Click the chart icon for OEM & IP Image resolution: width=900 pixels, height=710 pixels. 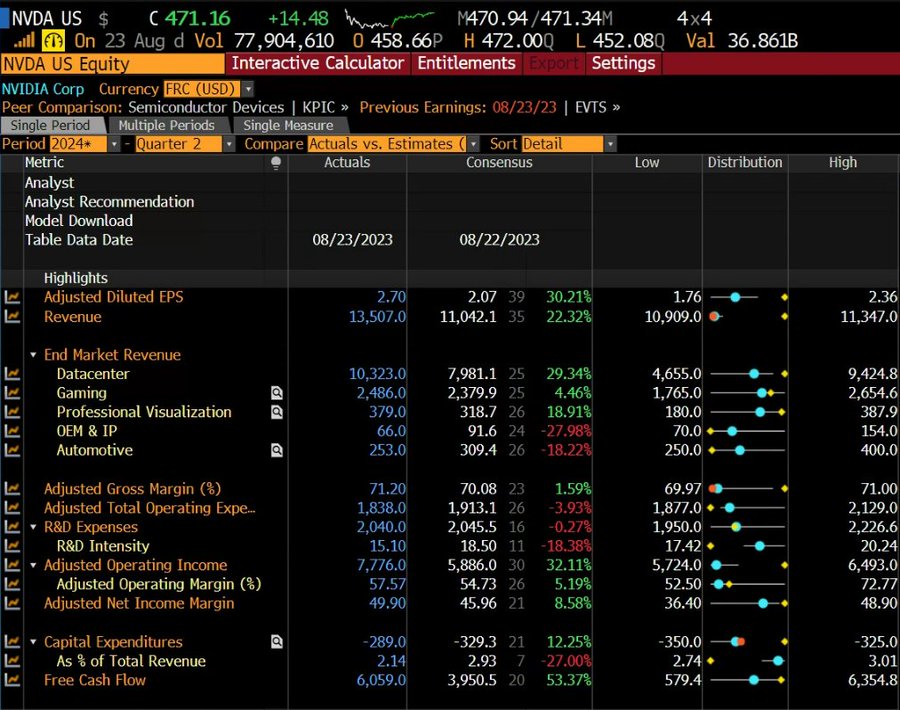coord(11,431)
